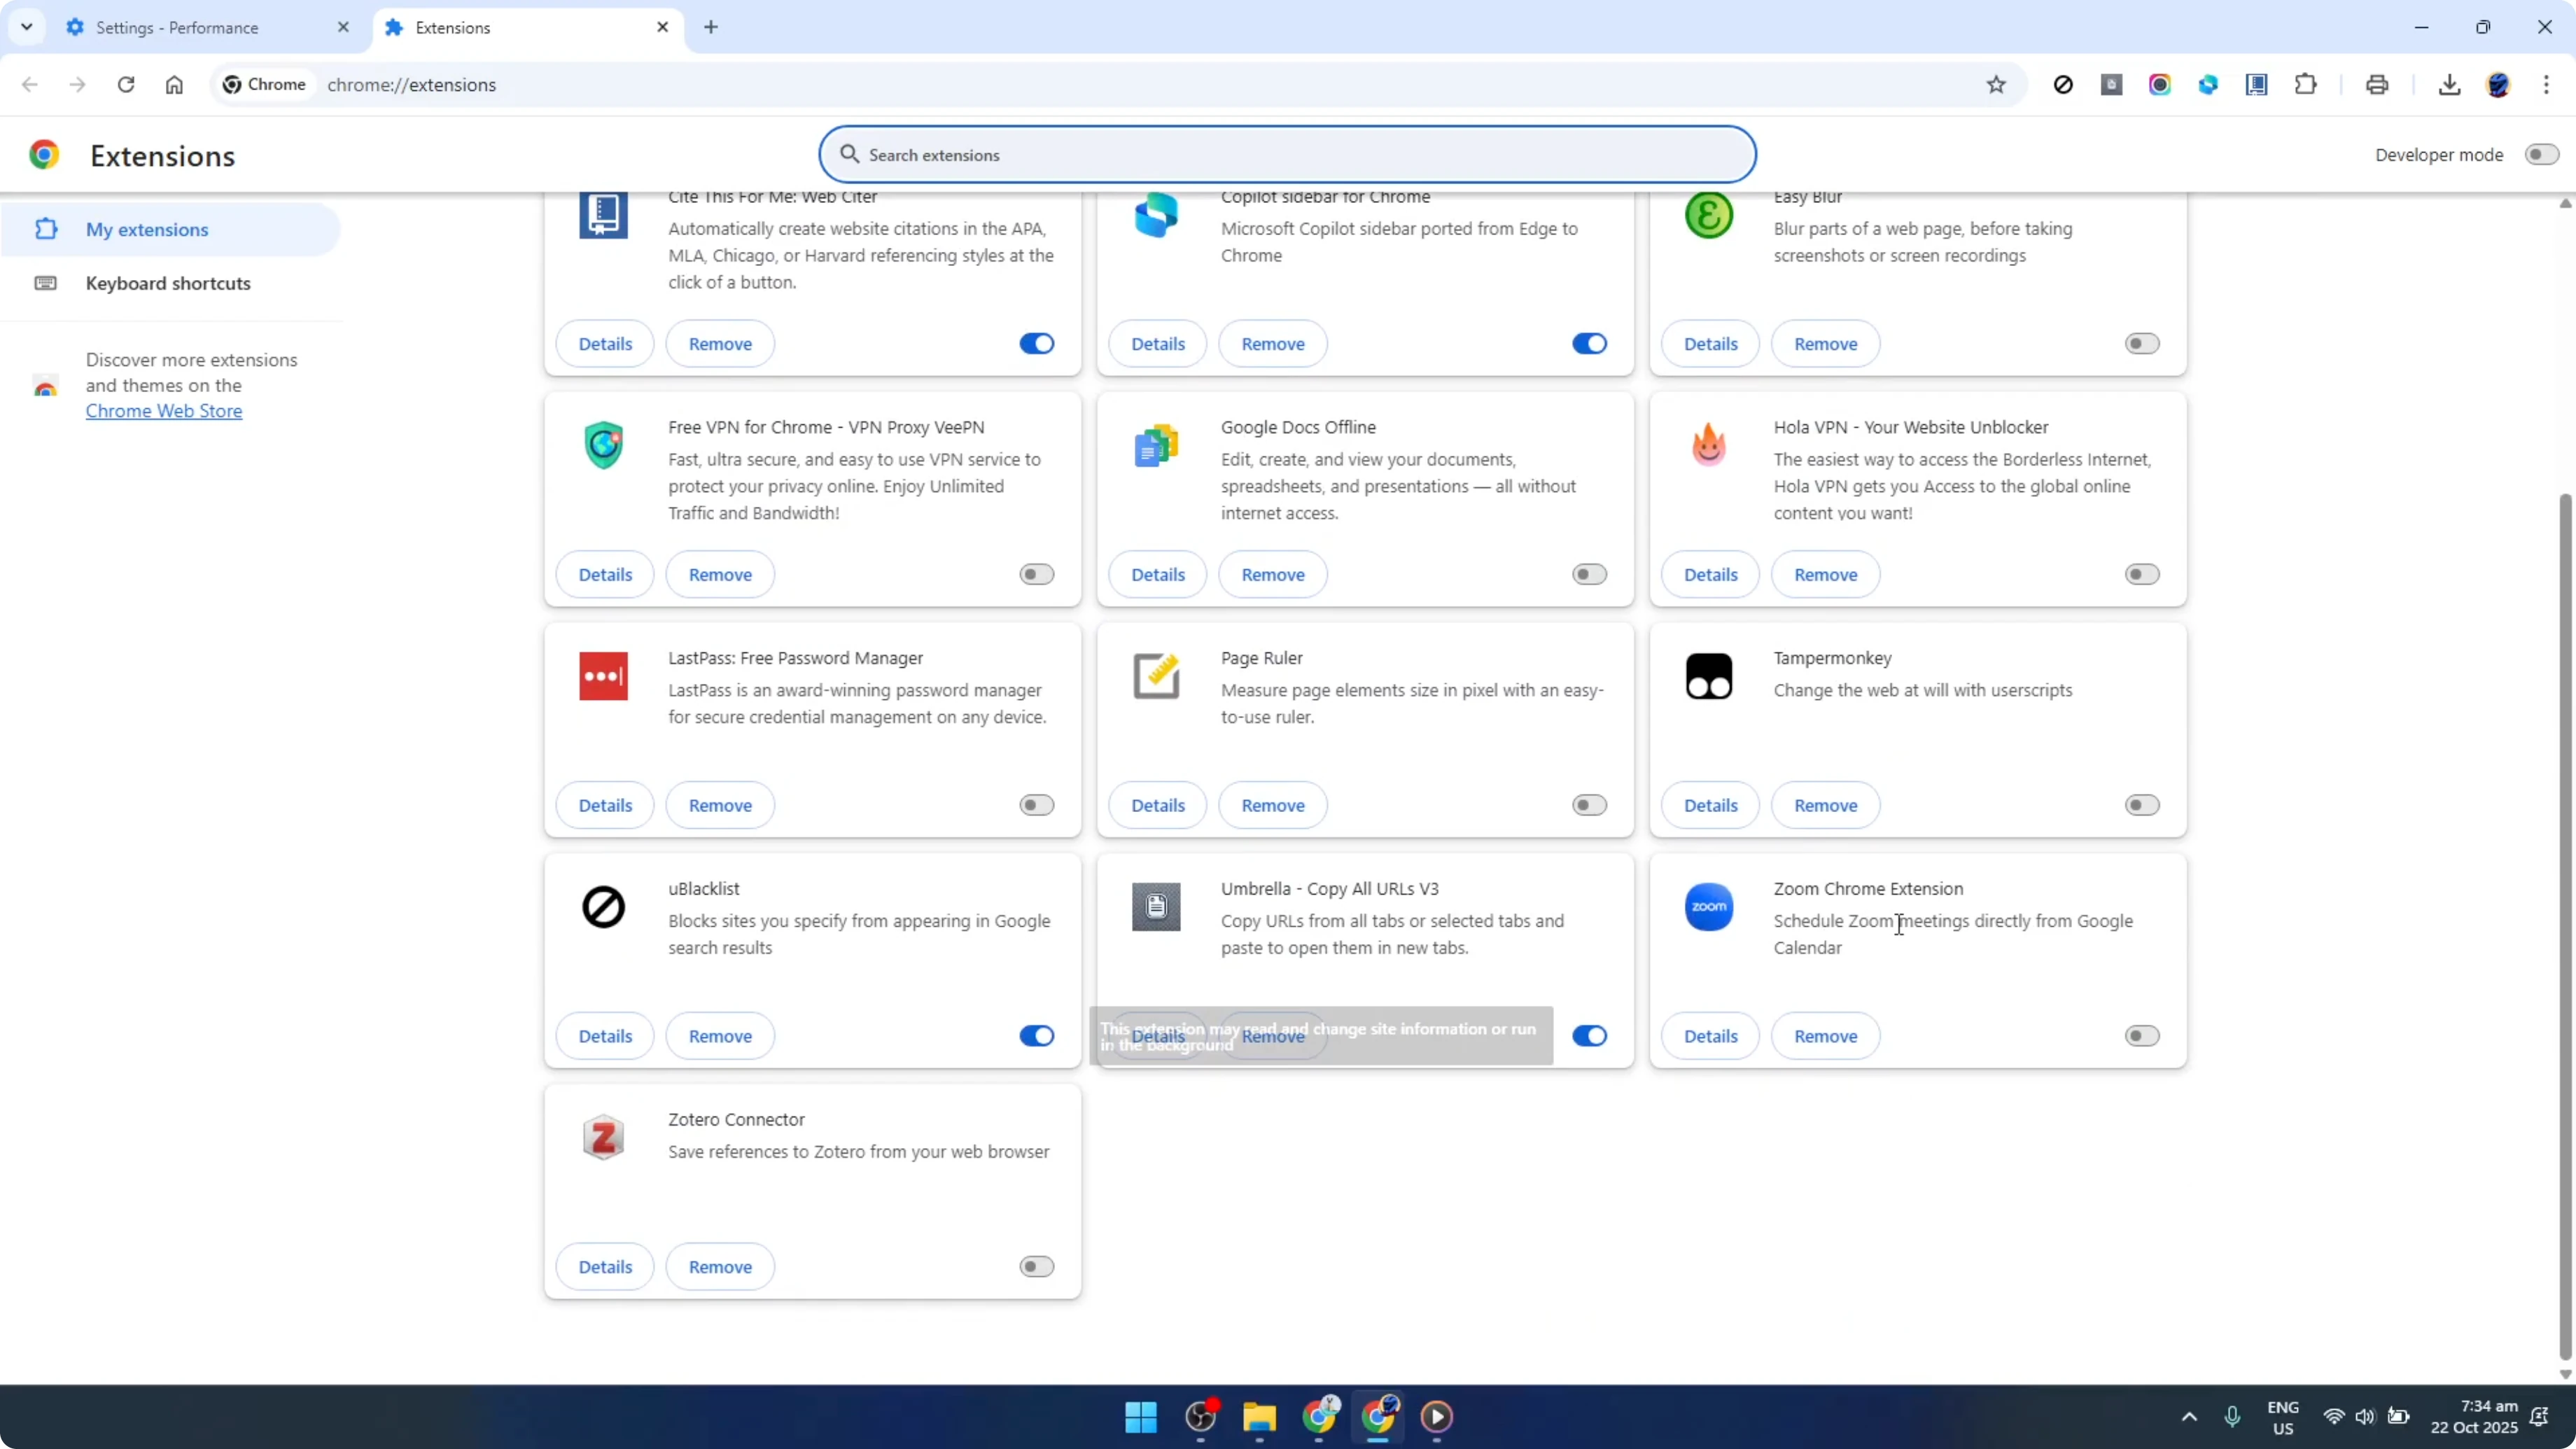Disable Cite This For Me extension
Screen dimensions: 2576x1449
click(x=1037, y=344)
